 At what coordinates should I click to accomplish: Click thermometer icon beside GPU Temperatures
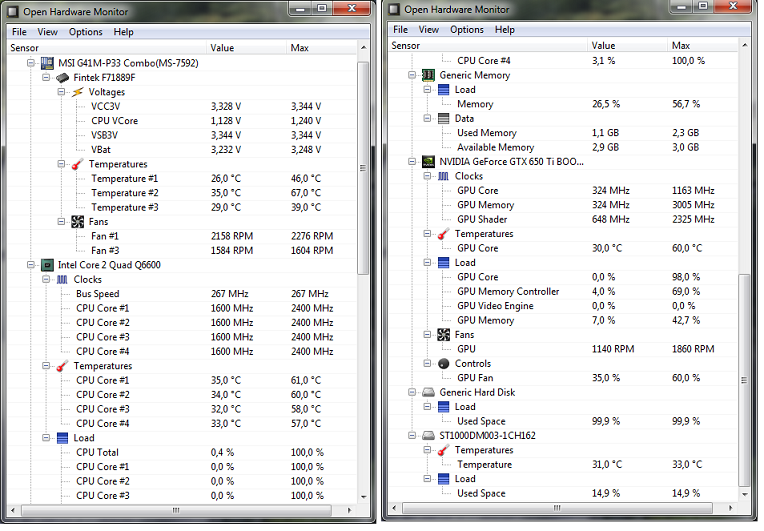coord(443,234)
